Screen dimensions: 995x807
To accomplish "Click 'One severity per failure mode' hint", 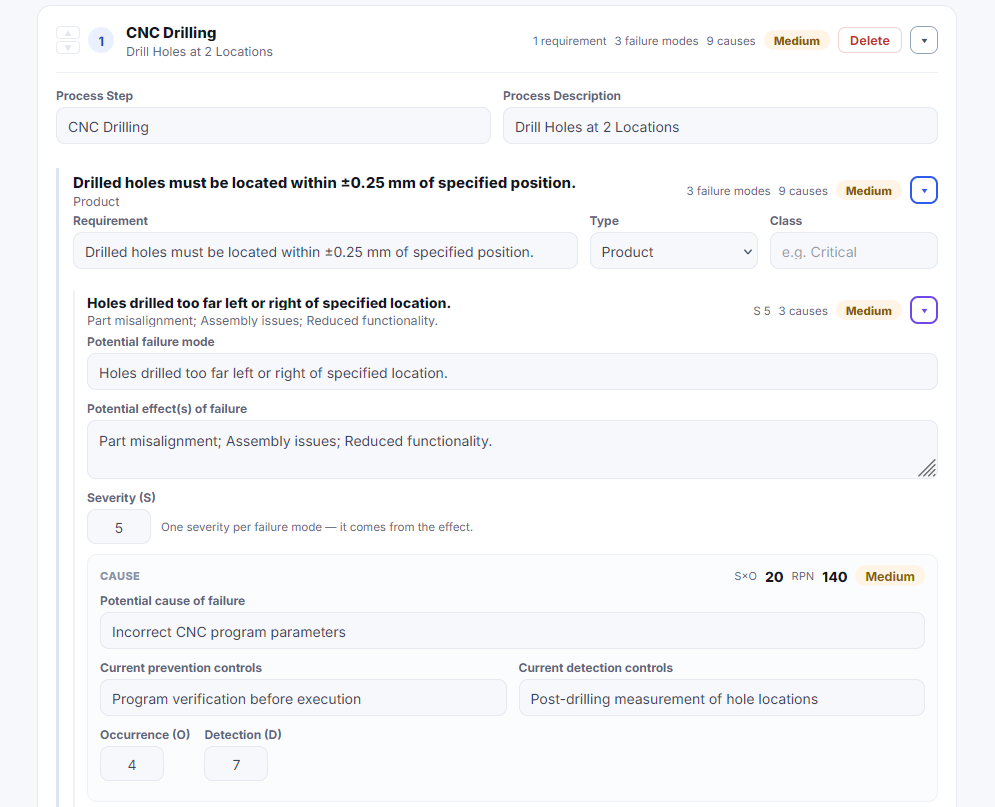I will coord(317,527).
